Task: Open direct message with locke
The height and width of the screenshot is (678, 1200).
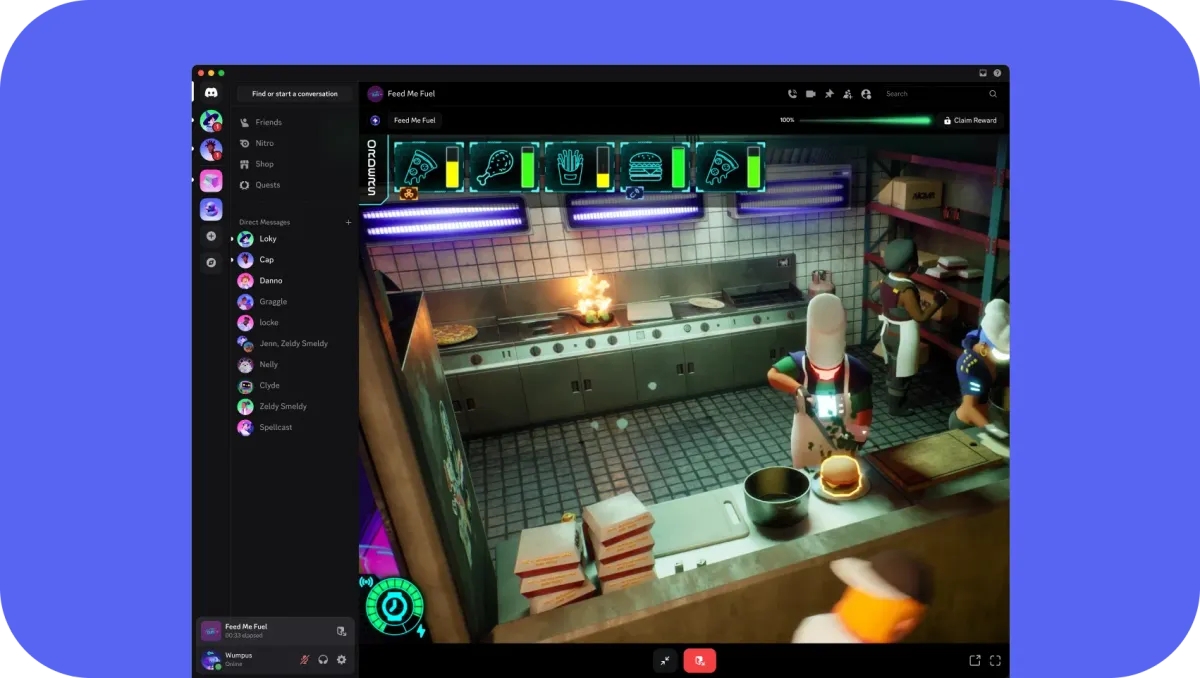Action: point(295,322)
